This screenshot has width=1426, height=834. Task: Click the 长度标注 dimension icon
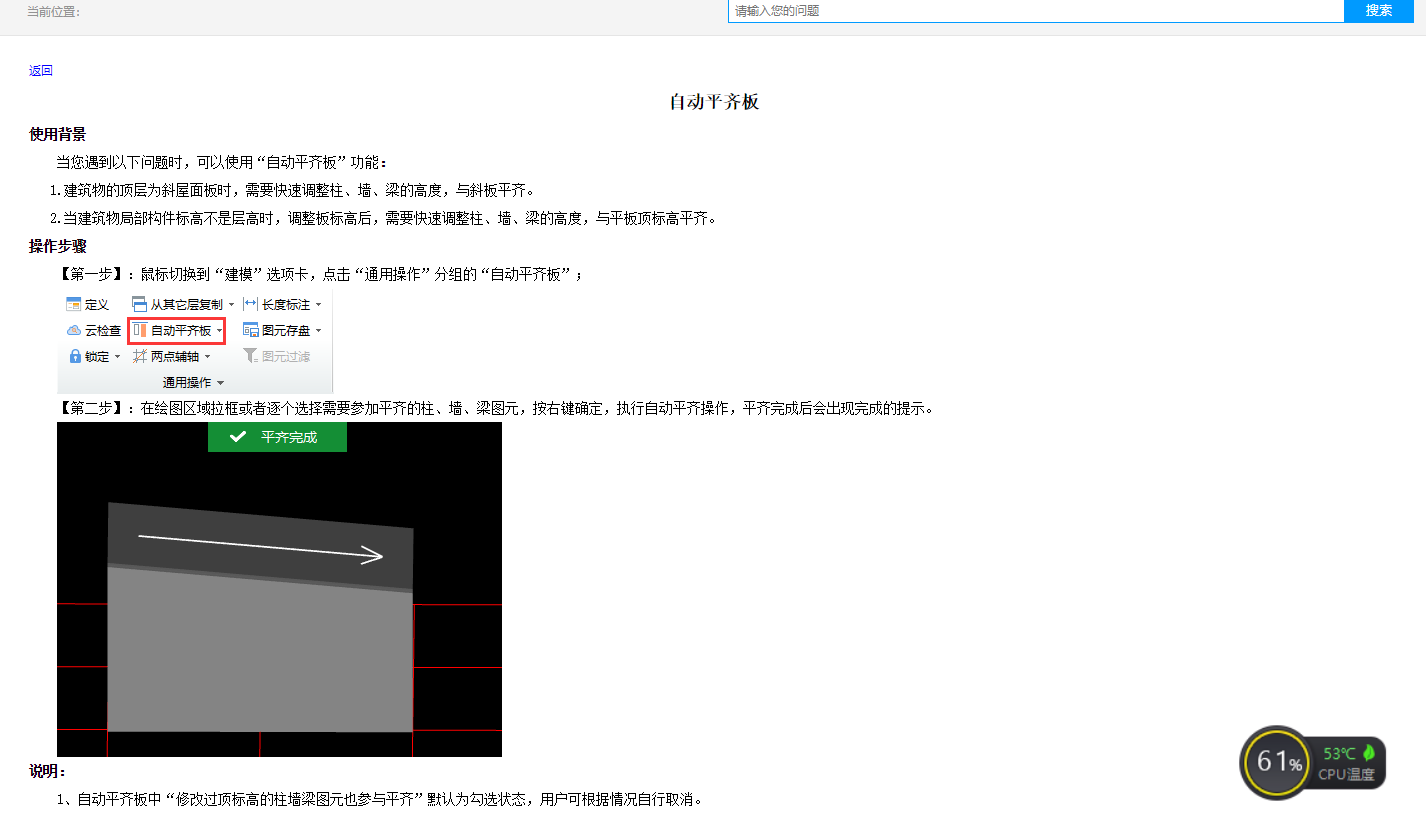coord(251,304)
